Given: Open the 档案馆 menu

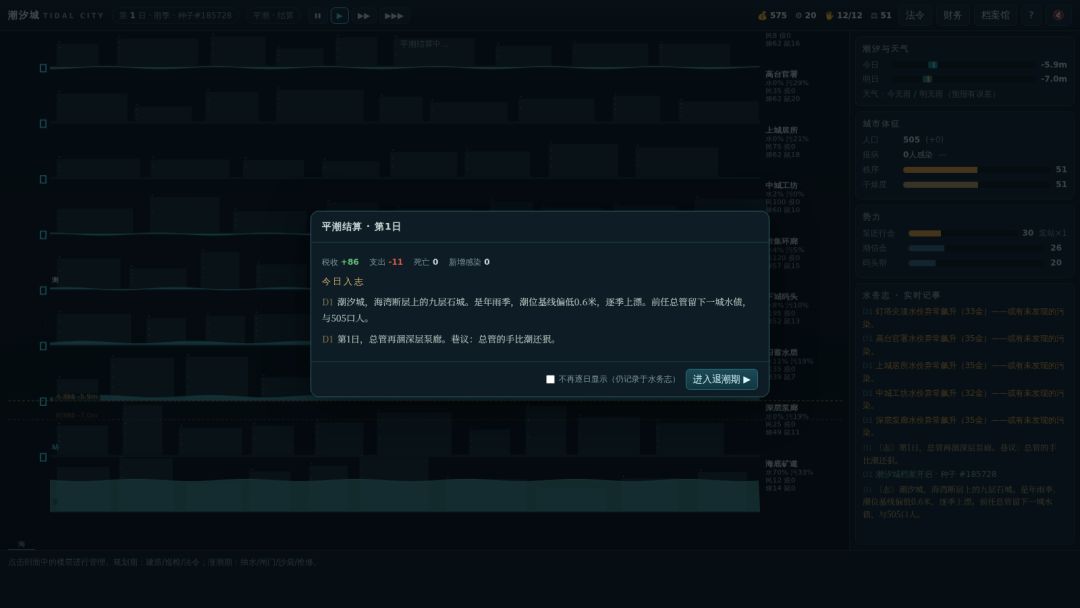Looking at the screenshot, I should click(995, 15).
